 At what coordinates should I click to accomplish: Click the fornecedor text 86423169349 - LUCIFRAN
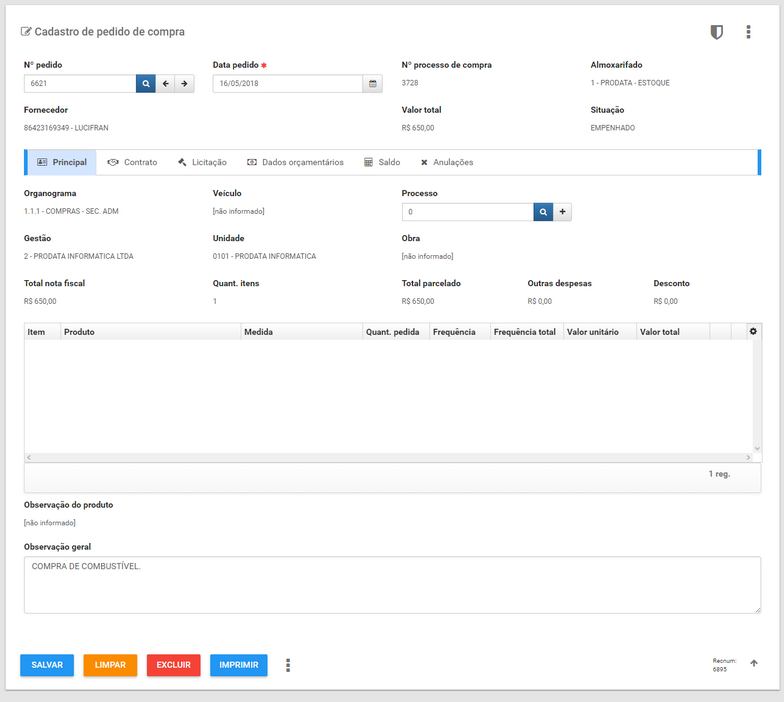click(66, 128)
